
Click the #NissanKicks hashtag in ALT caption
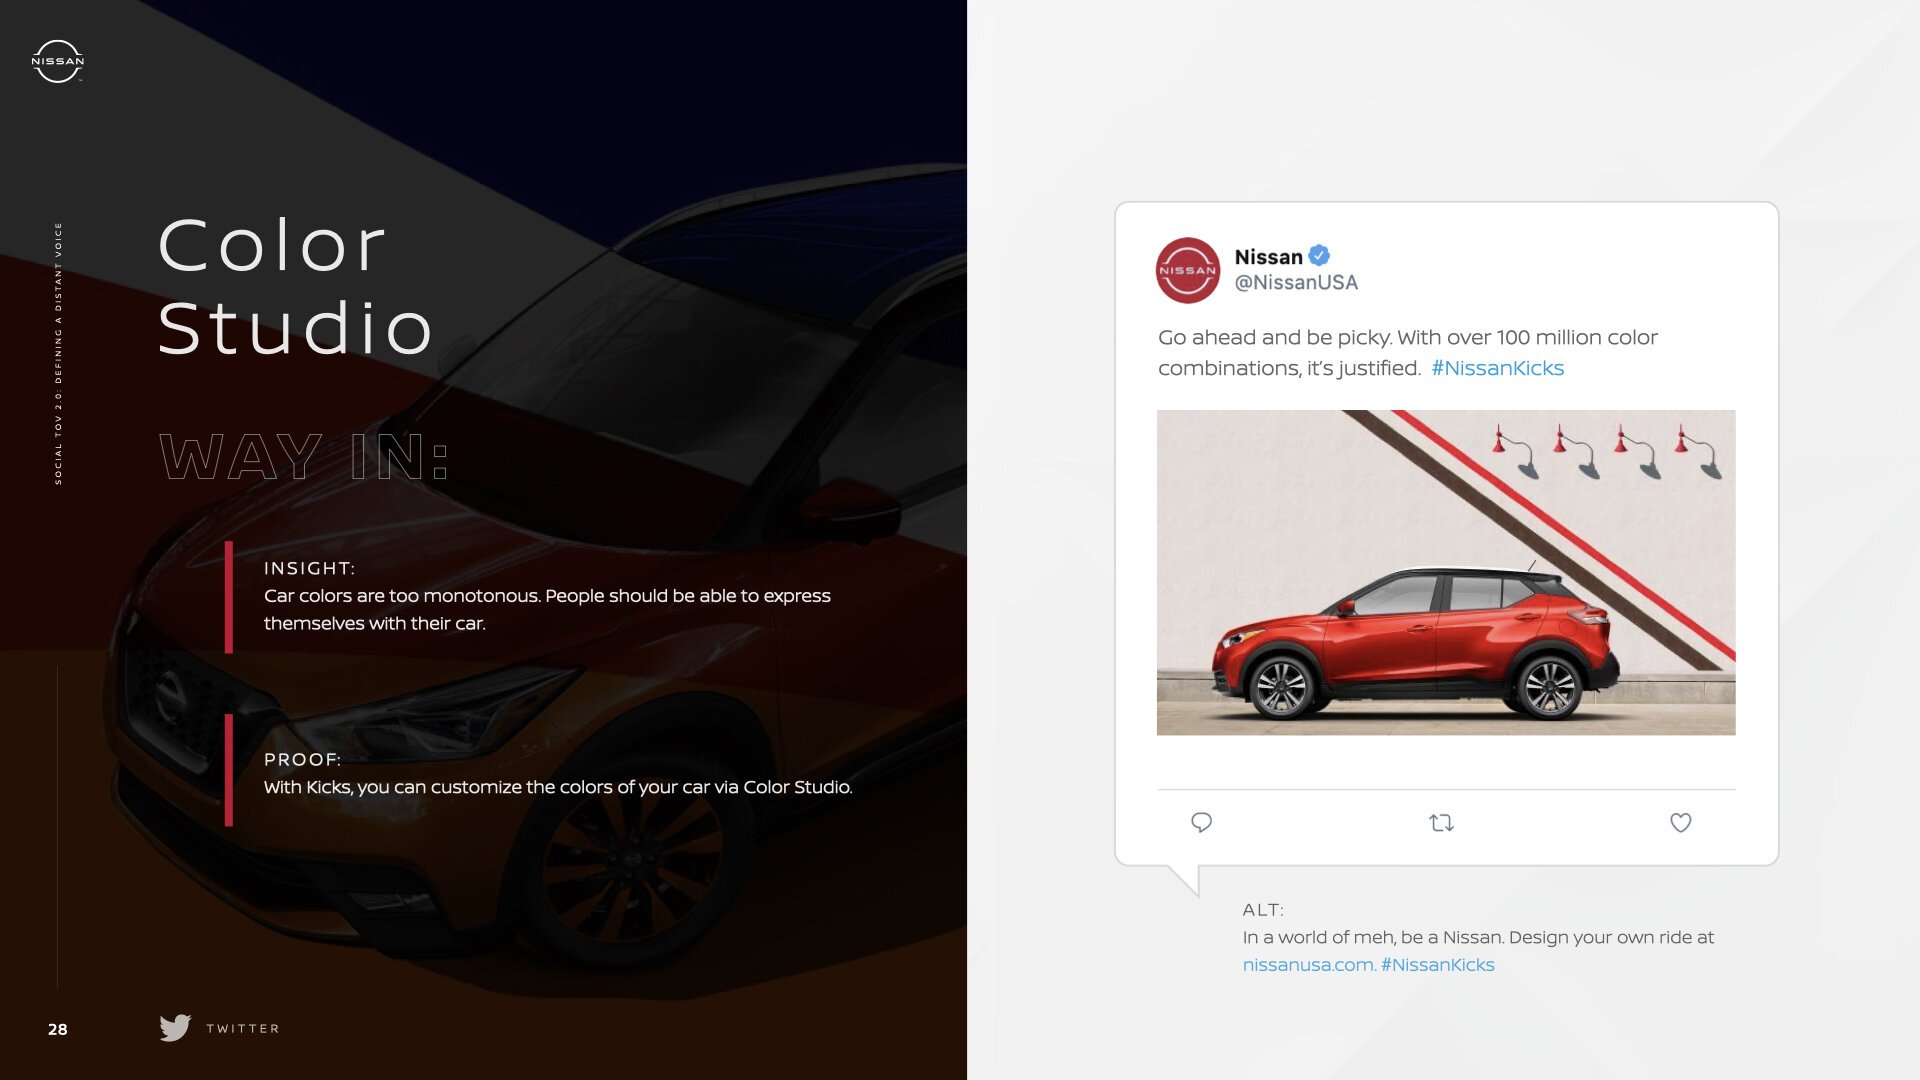[x=1437, y=965]
